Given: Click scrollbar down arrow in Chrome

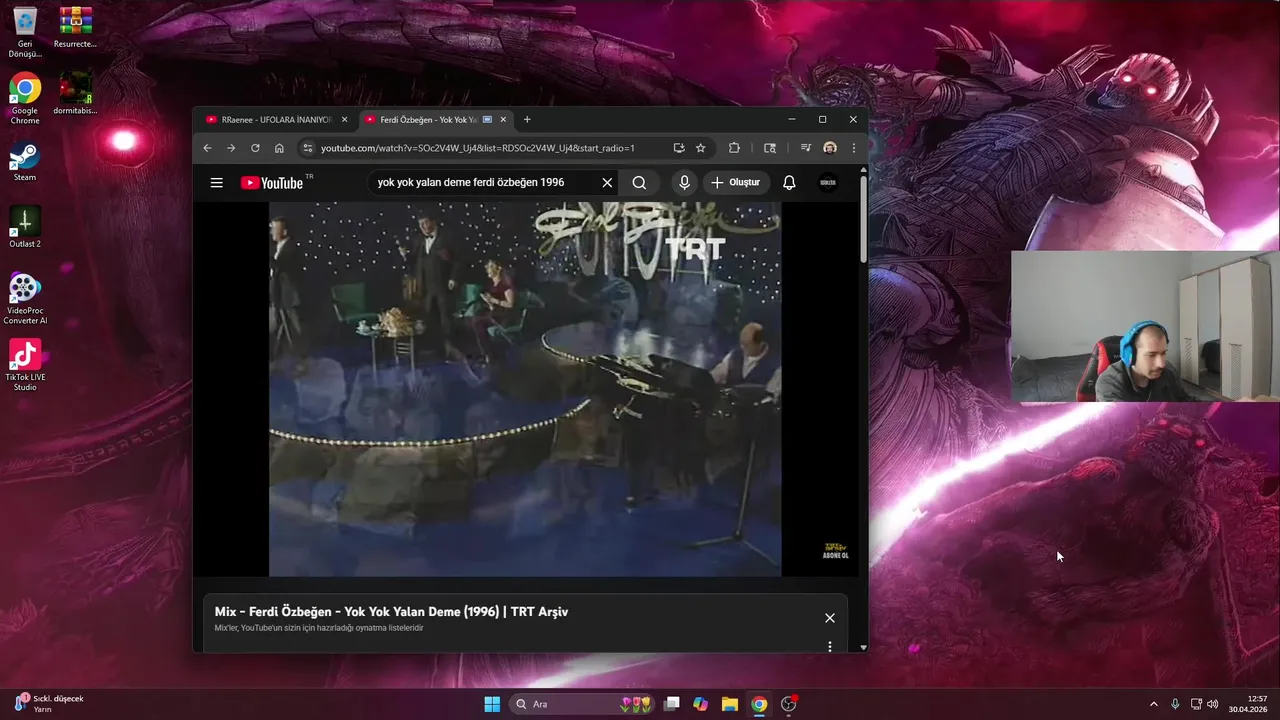Looking at the screenshot, I should coord(863,647).
